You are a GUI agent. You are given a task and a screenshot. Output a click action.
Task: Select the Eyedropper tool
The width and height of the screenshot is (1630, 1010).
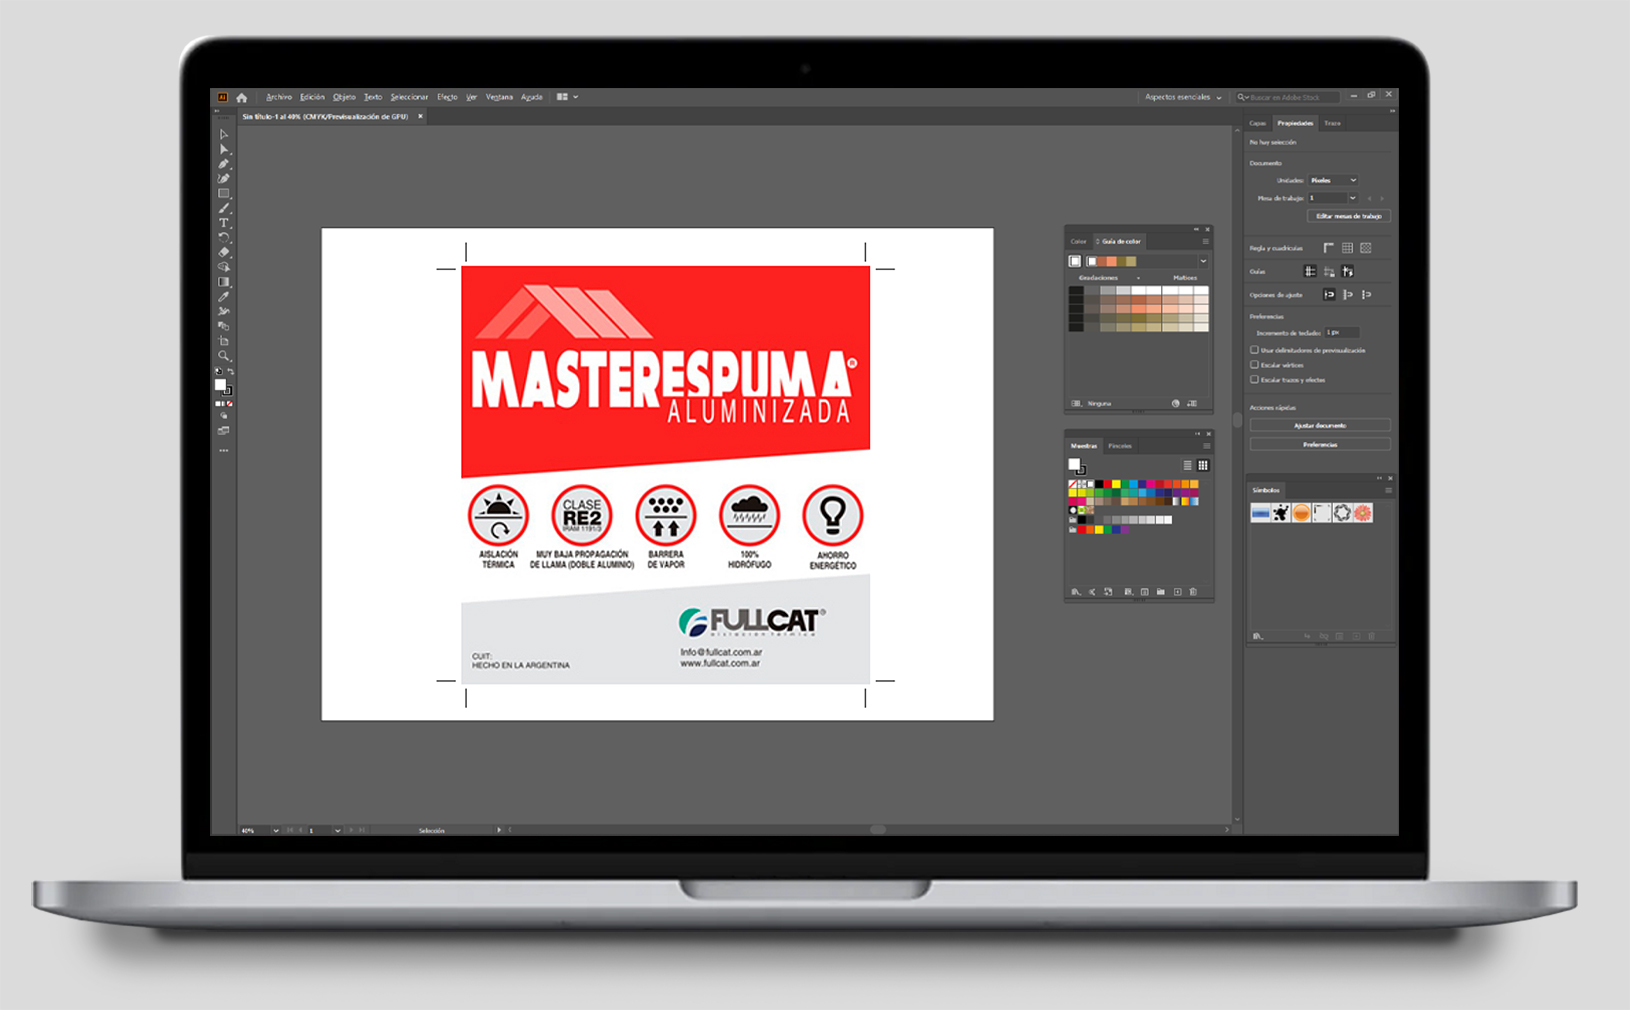pyautogui.click(x=224, y=297)
